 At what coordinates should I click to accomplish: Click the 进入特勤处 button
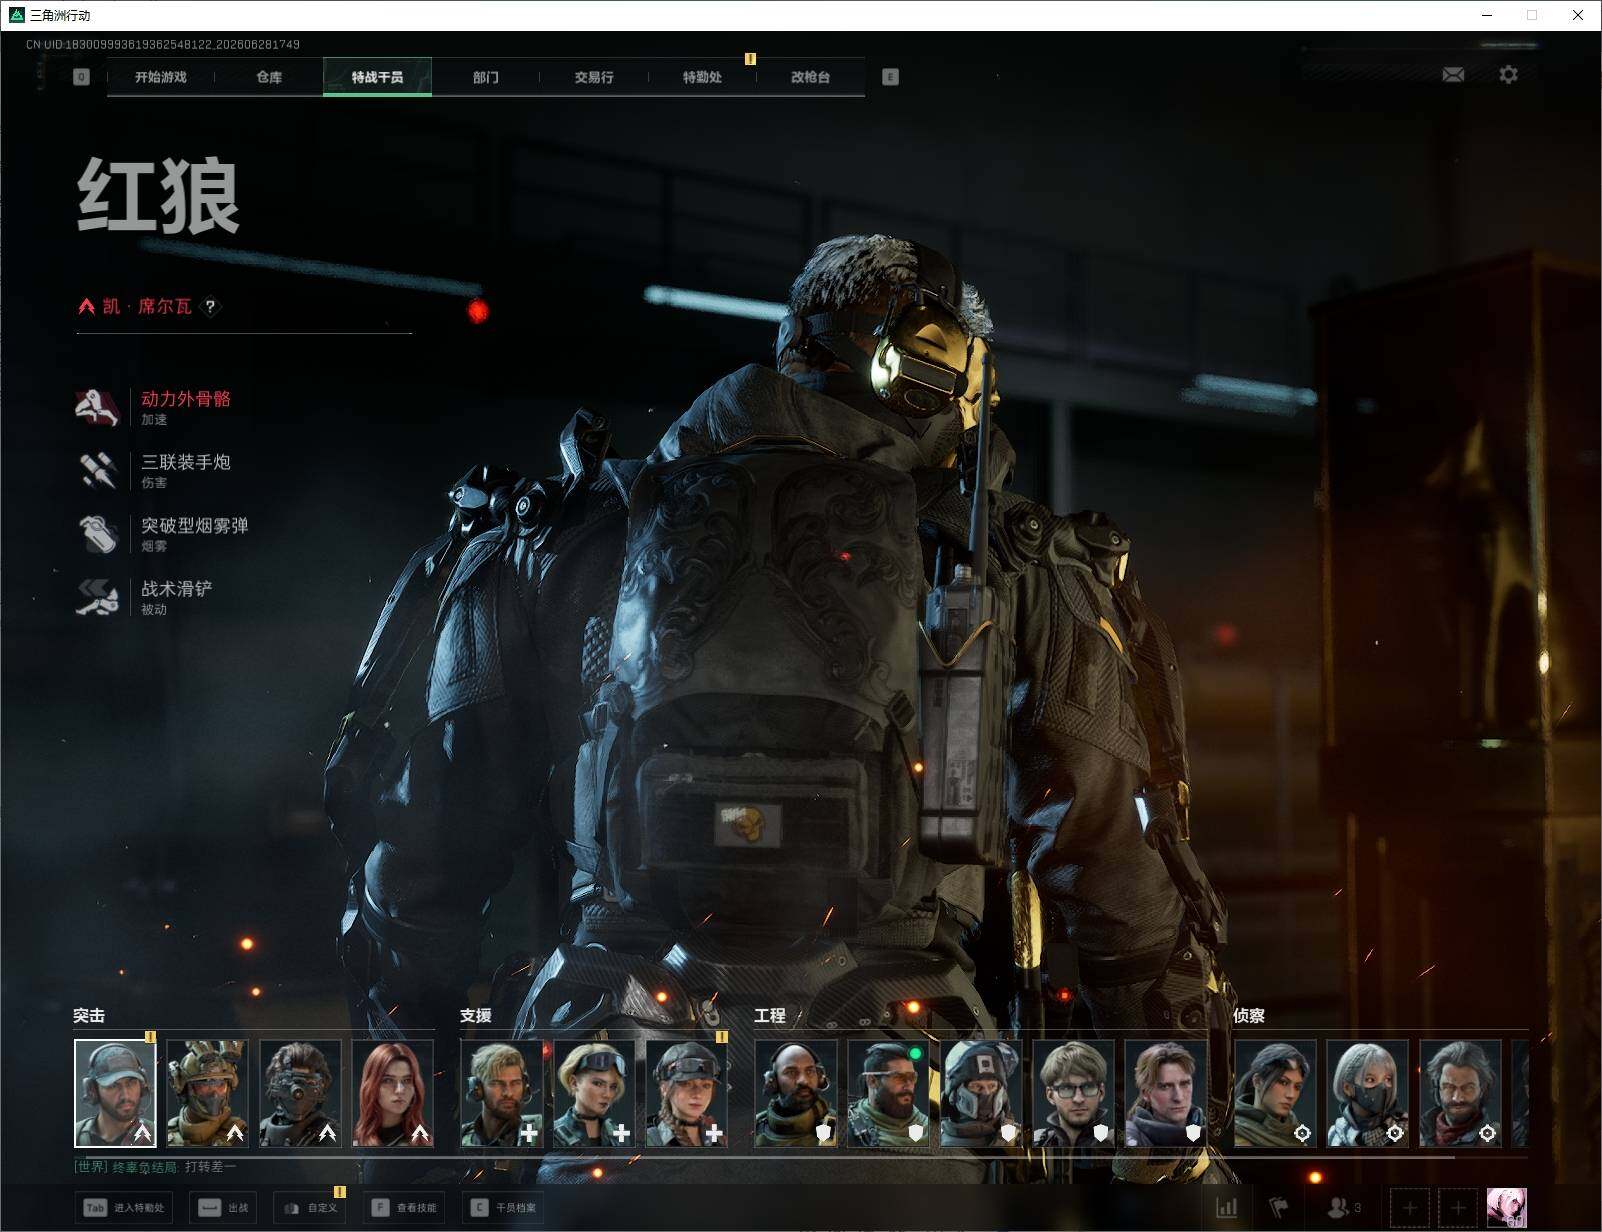click(124, 1208)
